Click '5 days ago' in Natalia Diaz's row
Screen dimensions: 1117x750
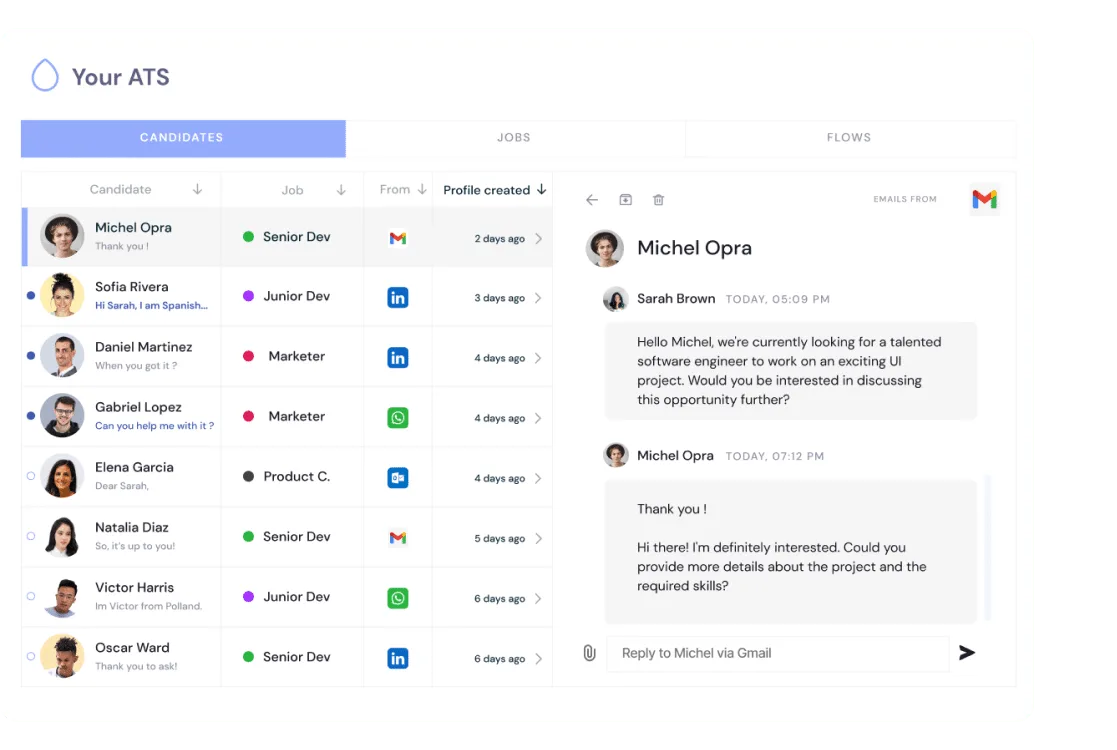click(x=499, y=539)
